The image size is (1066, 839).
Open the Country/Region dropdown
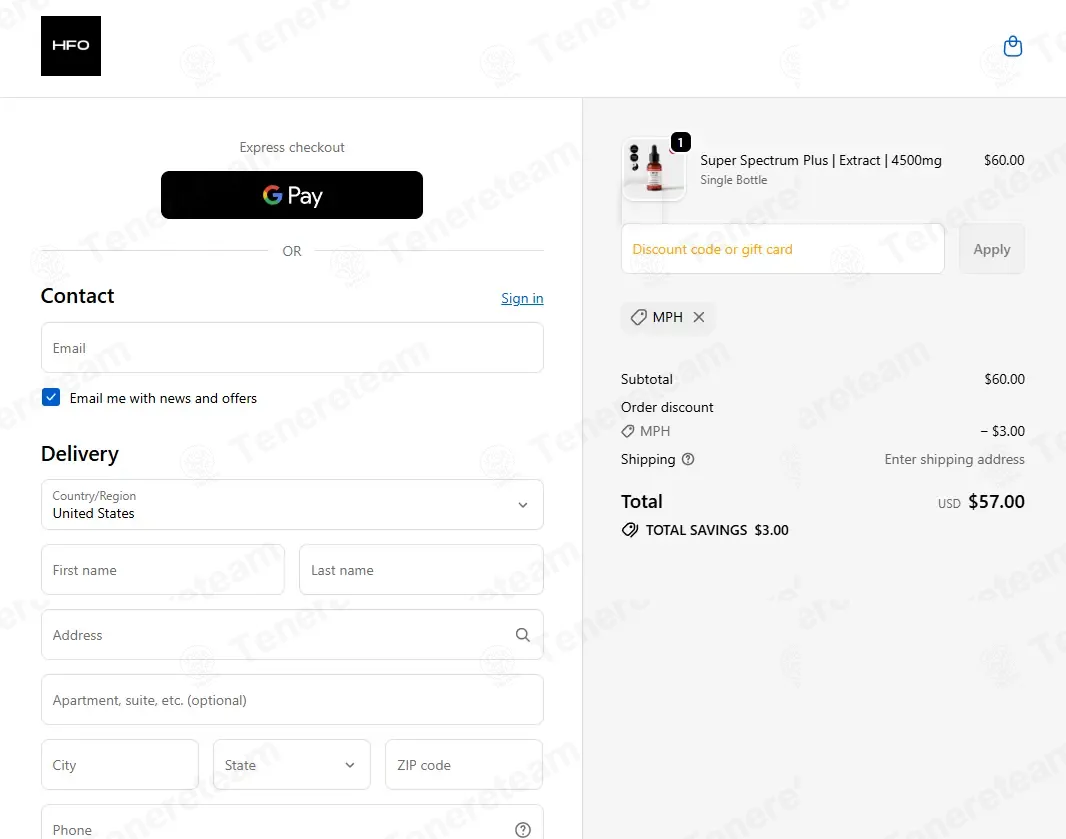tap(292, 504)
